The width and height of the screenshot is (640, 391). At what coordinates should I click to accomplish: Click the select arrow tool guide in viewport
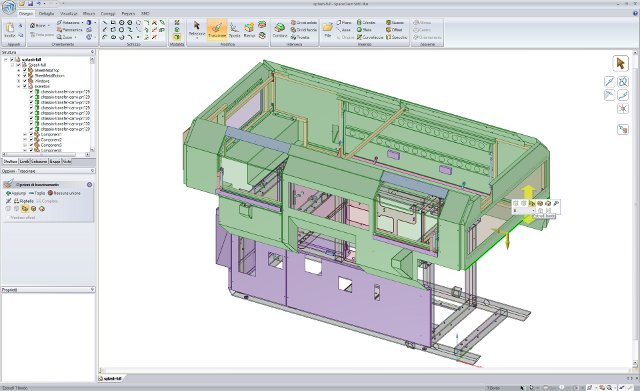pos(620,64)
